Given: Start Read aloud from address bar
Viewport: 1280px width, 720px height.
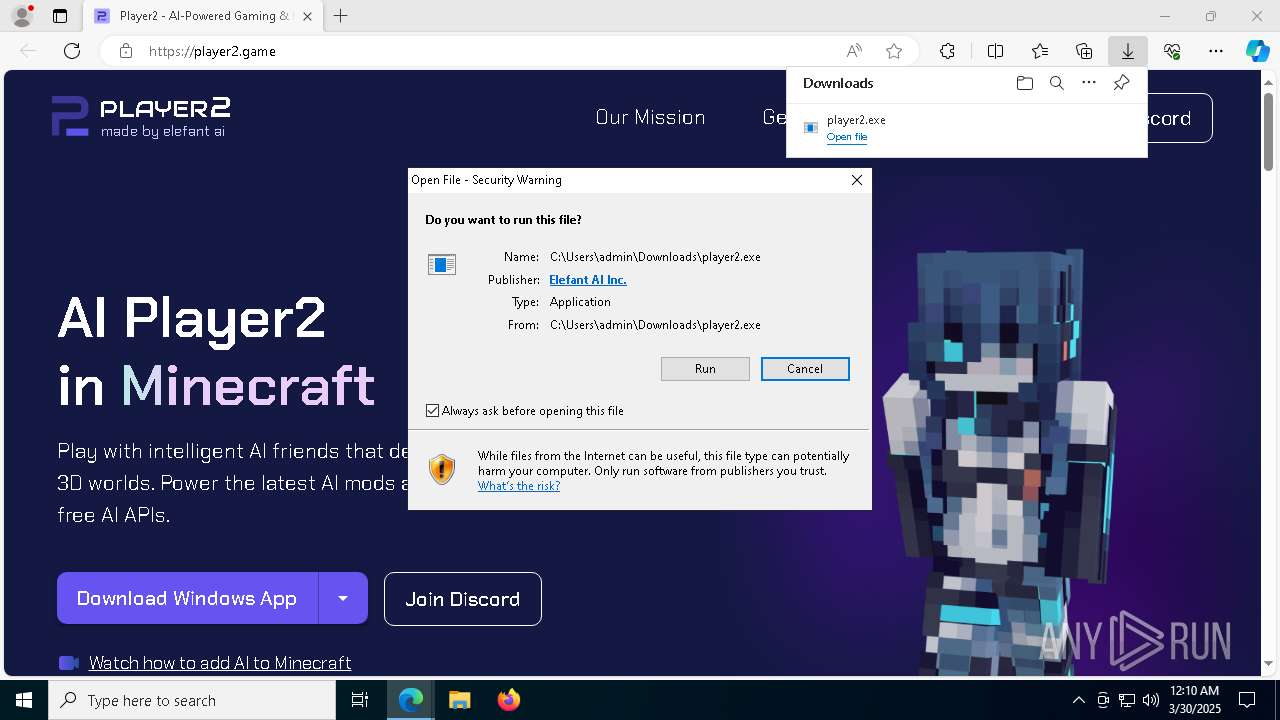Looking at the screenshot, I should [x=854, y=51].
